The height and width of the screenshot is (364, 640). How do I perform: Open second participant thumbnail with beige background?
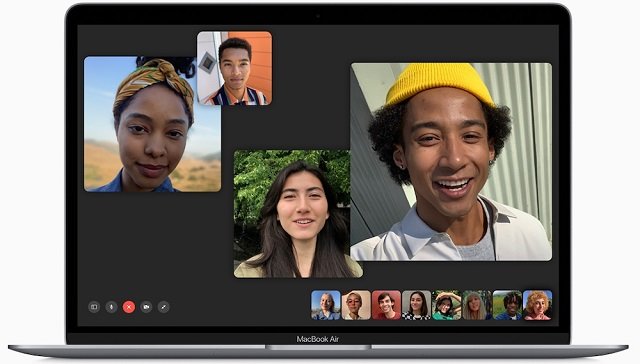pyautogui.click(x=356, y=305)
